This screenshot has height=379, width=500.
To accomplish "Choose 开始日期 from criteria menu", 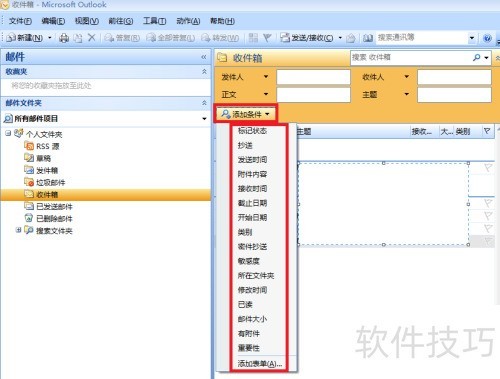I will (252, 218).
